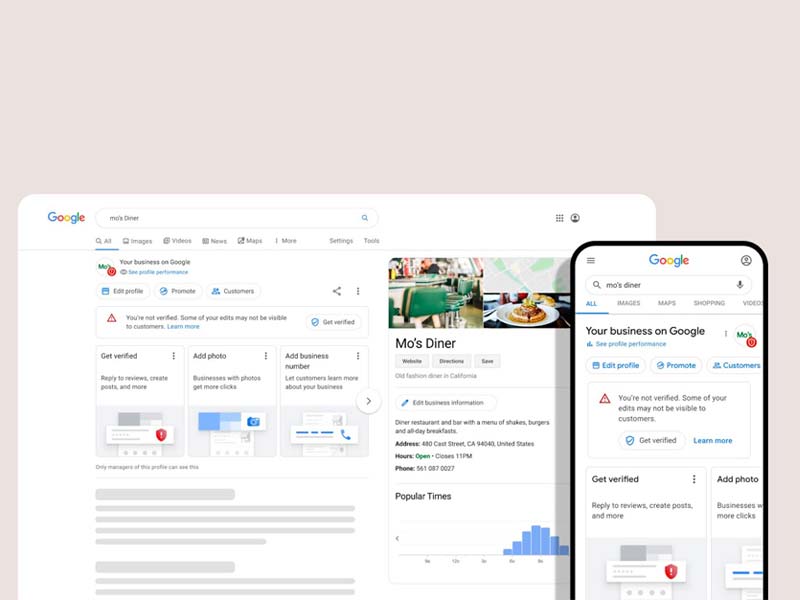Screen dimensions: 800x600
Task: Click the mobile Edit profile button
Action: 616,365
